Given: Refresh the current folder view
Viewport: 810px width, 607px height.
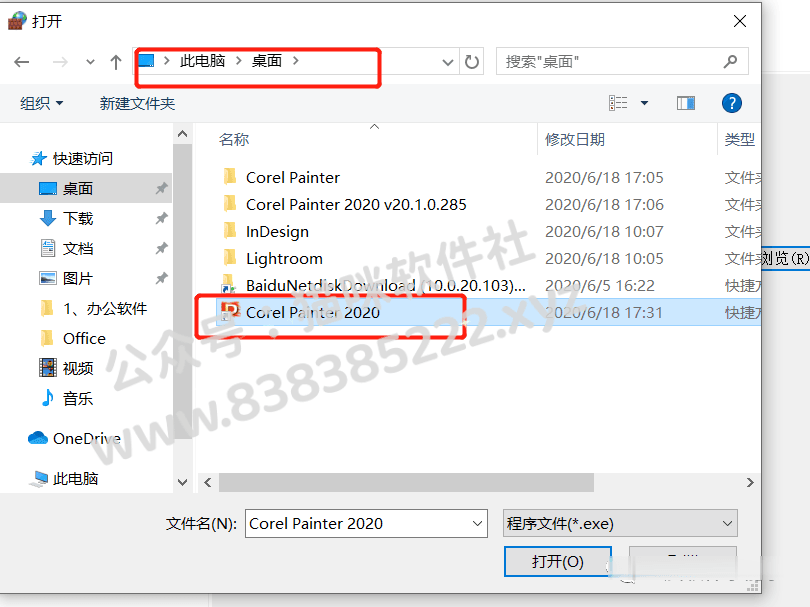Looking at the screenshot, I should (x=472, y=62).
